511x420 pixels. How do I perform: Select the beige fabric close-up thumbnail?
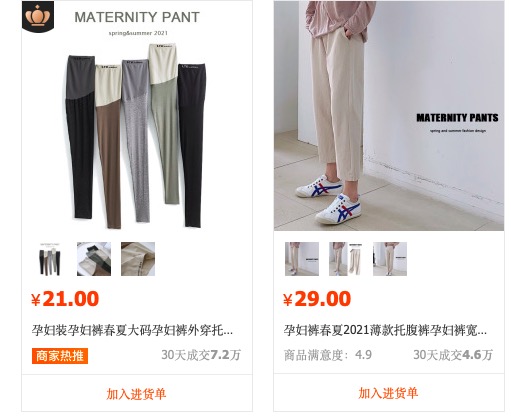[x=138, y=259]
